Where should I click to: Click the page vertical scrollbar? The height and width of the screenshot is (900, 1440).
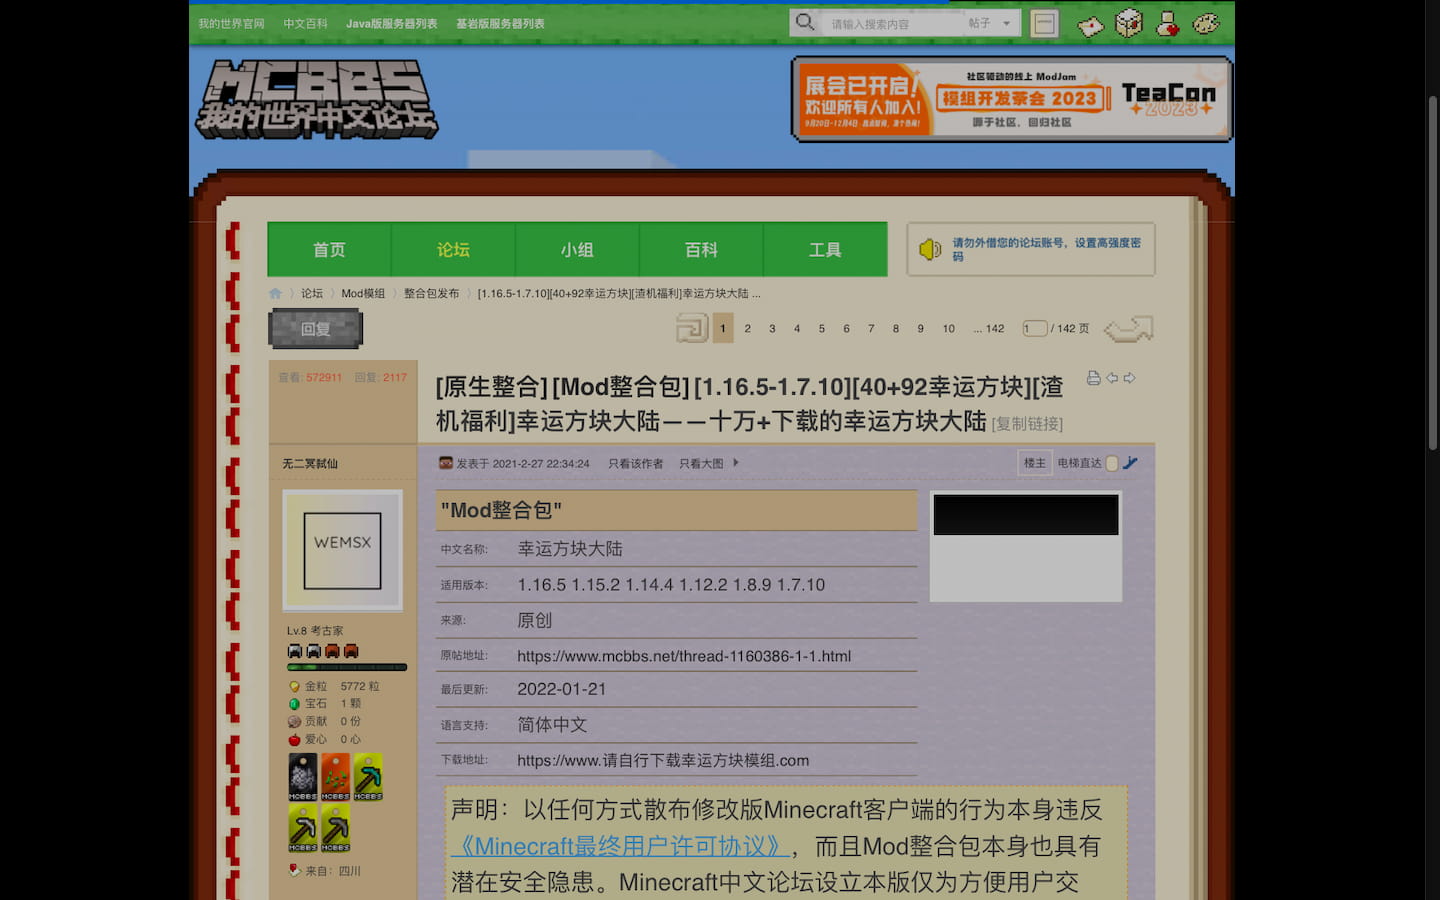(x=1432, y=273)
